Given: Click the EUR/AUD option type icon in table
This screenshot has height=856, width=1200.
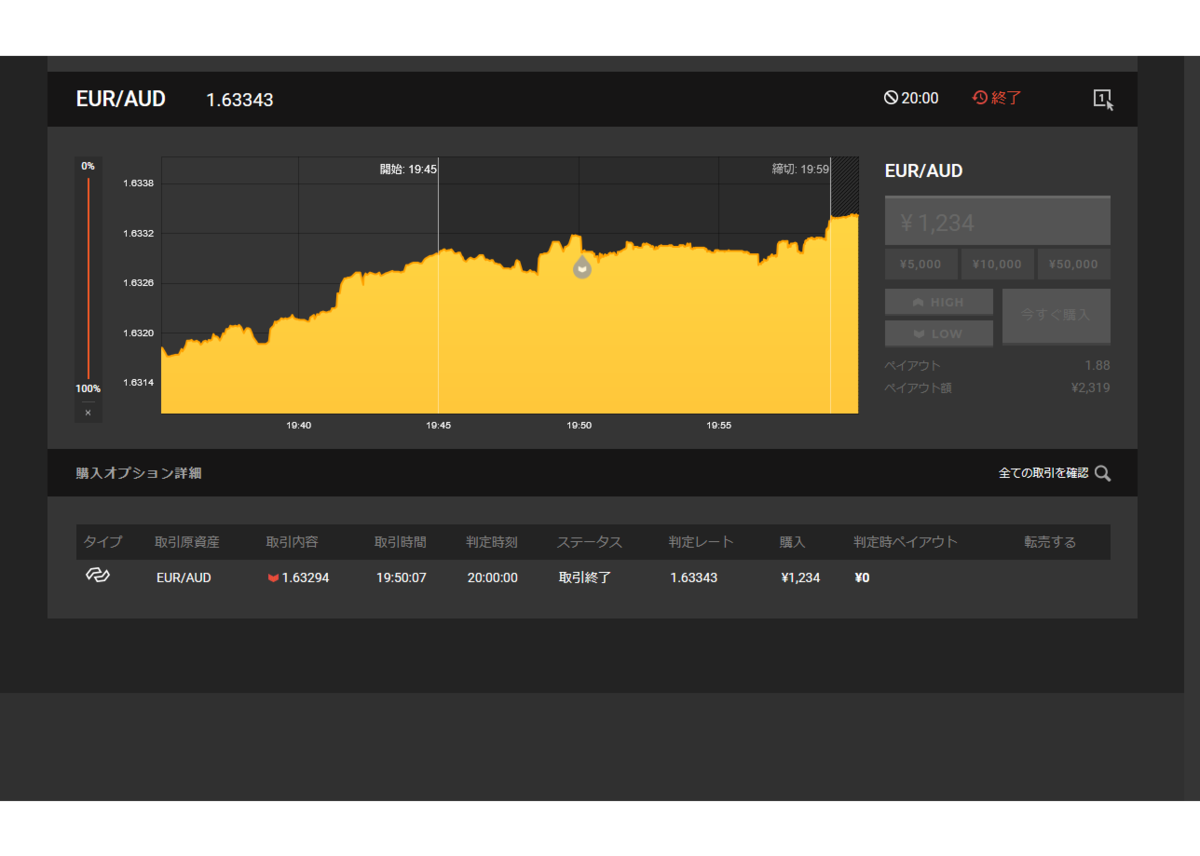Looking at the screenshot, I should [97, 576].
